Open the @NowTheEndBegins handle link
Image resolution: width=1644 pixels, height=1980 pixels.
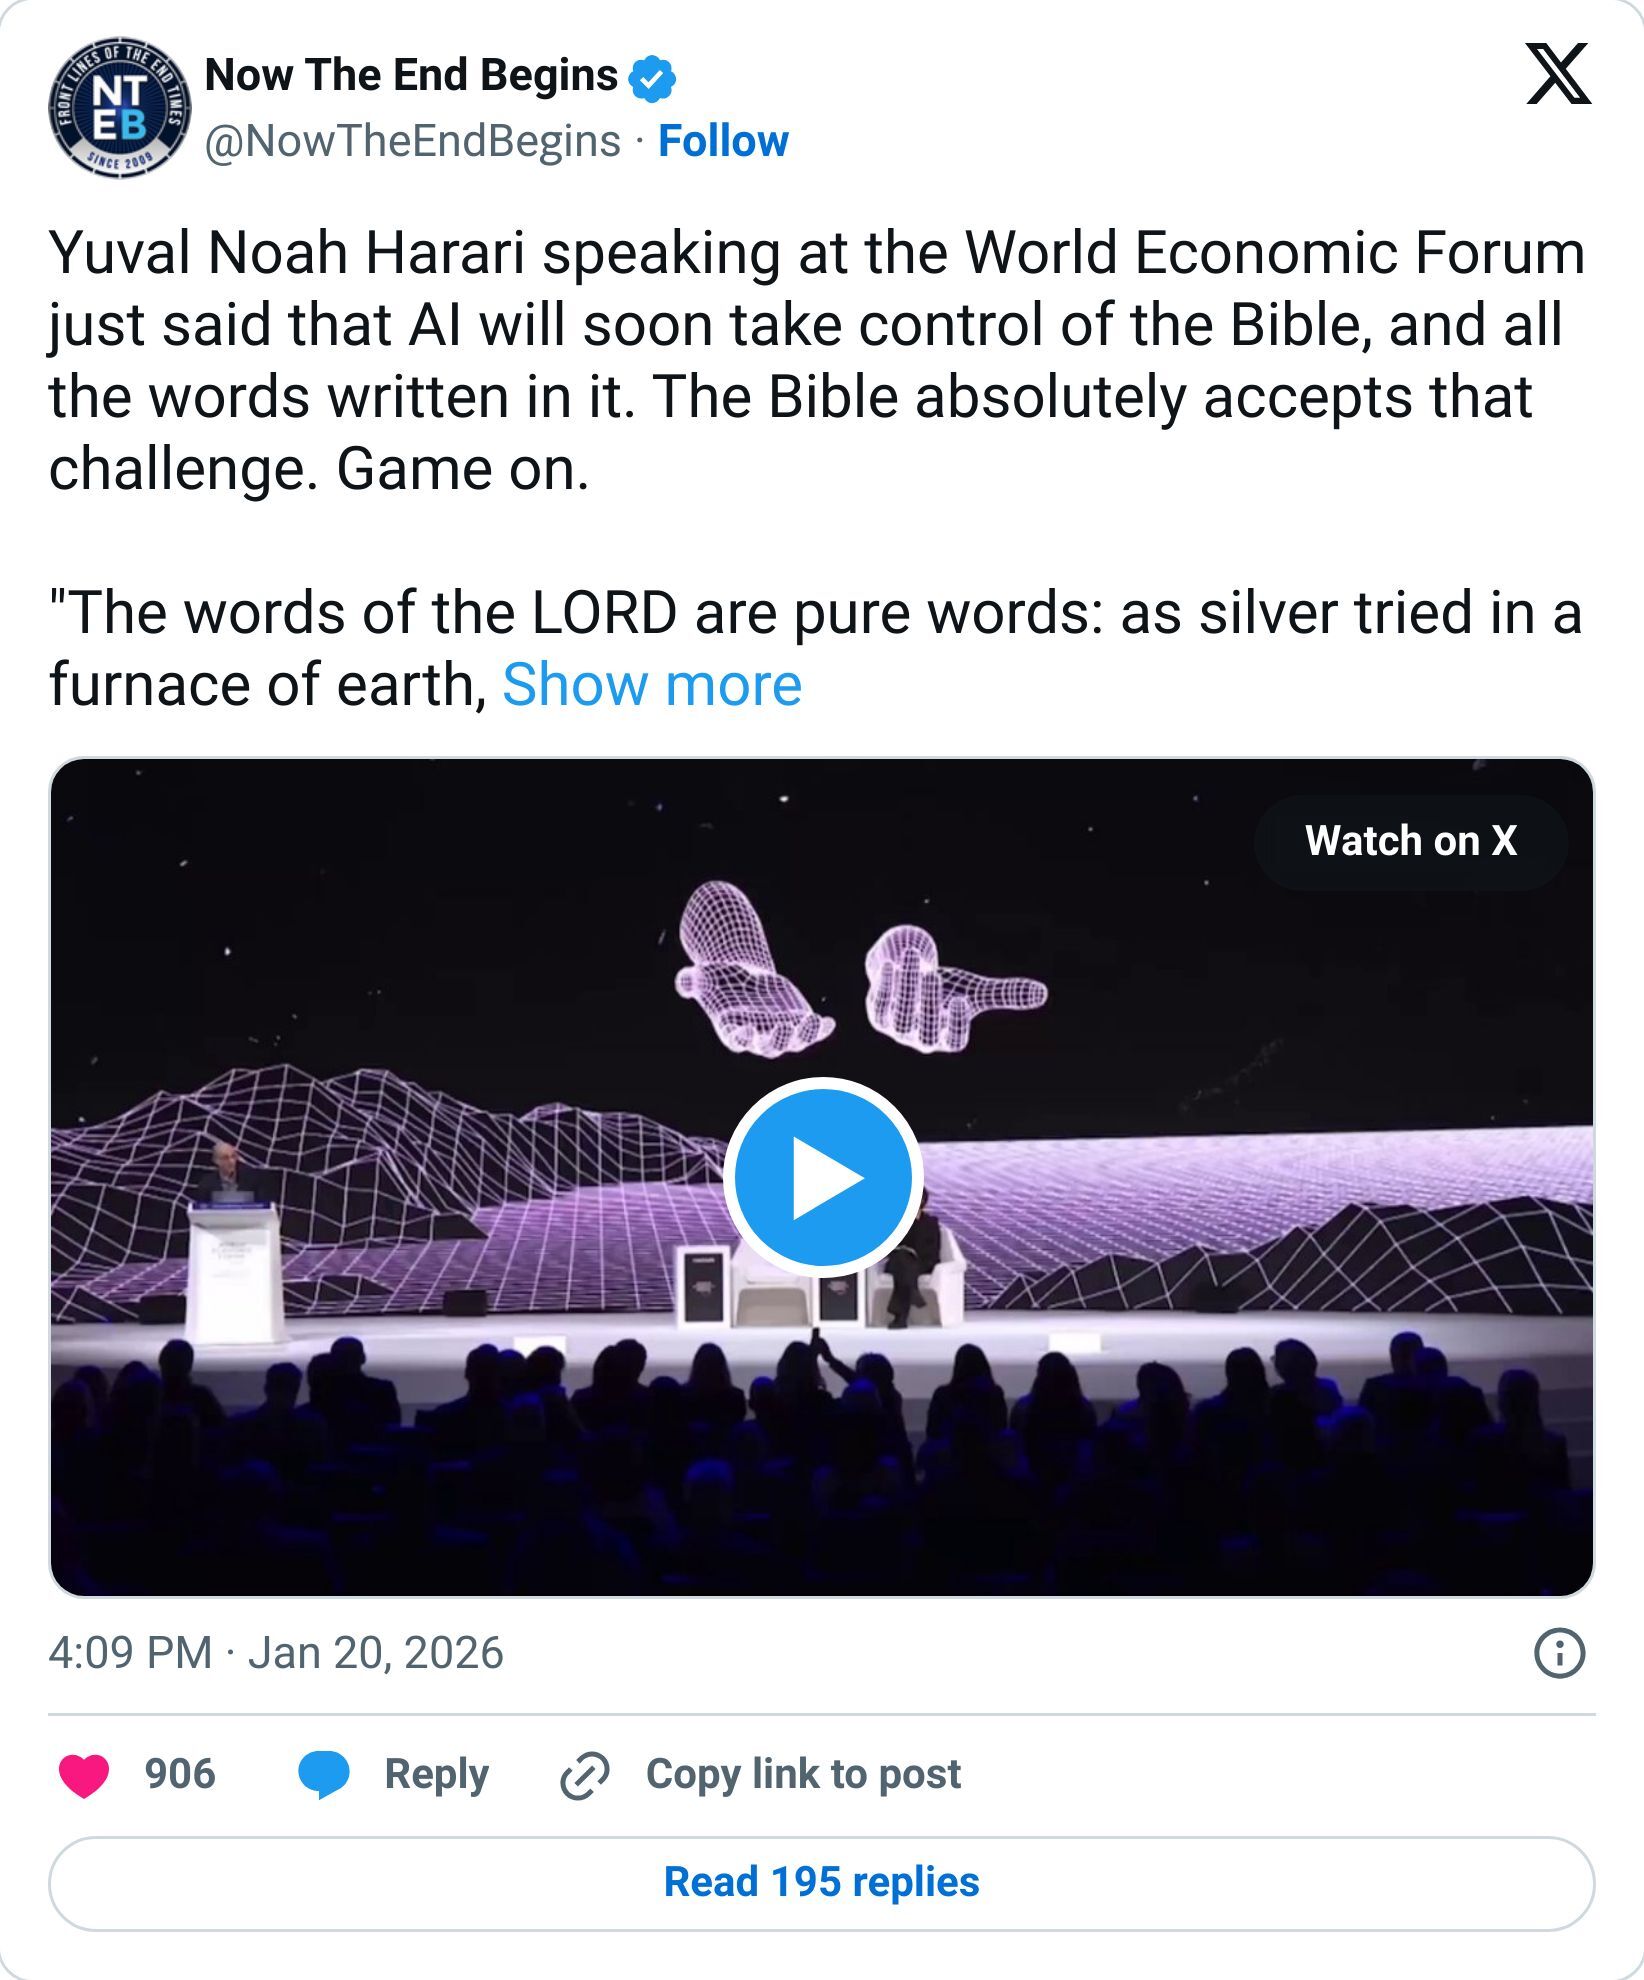[412, 141]
